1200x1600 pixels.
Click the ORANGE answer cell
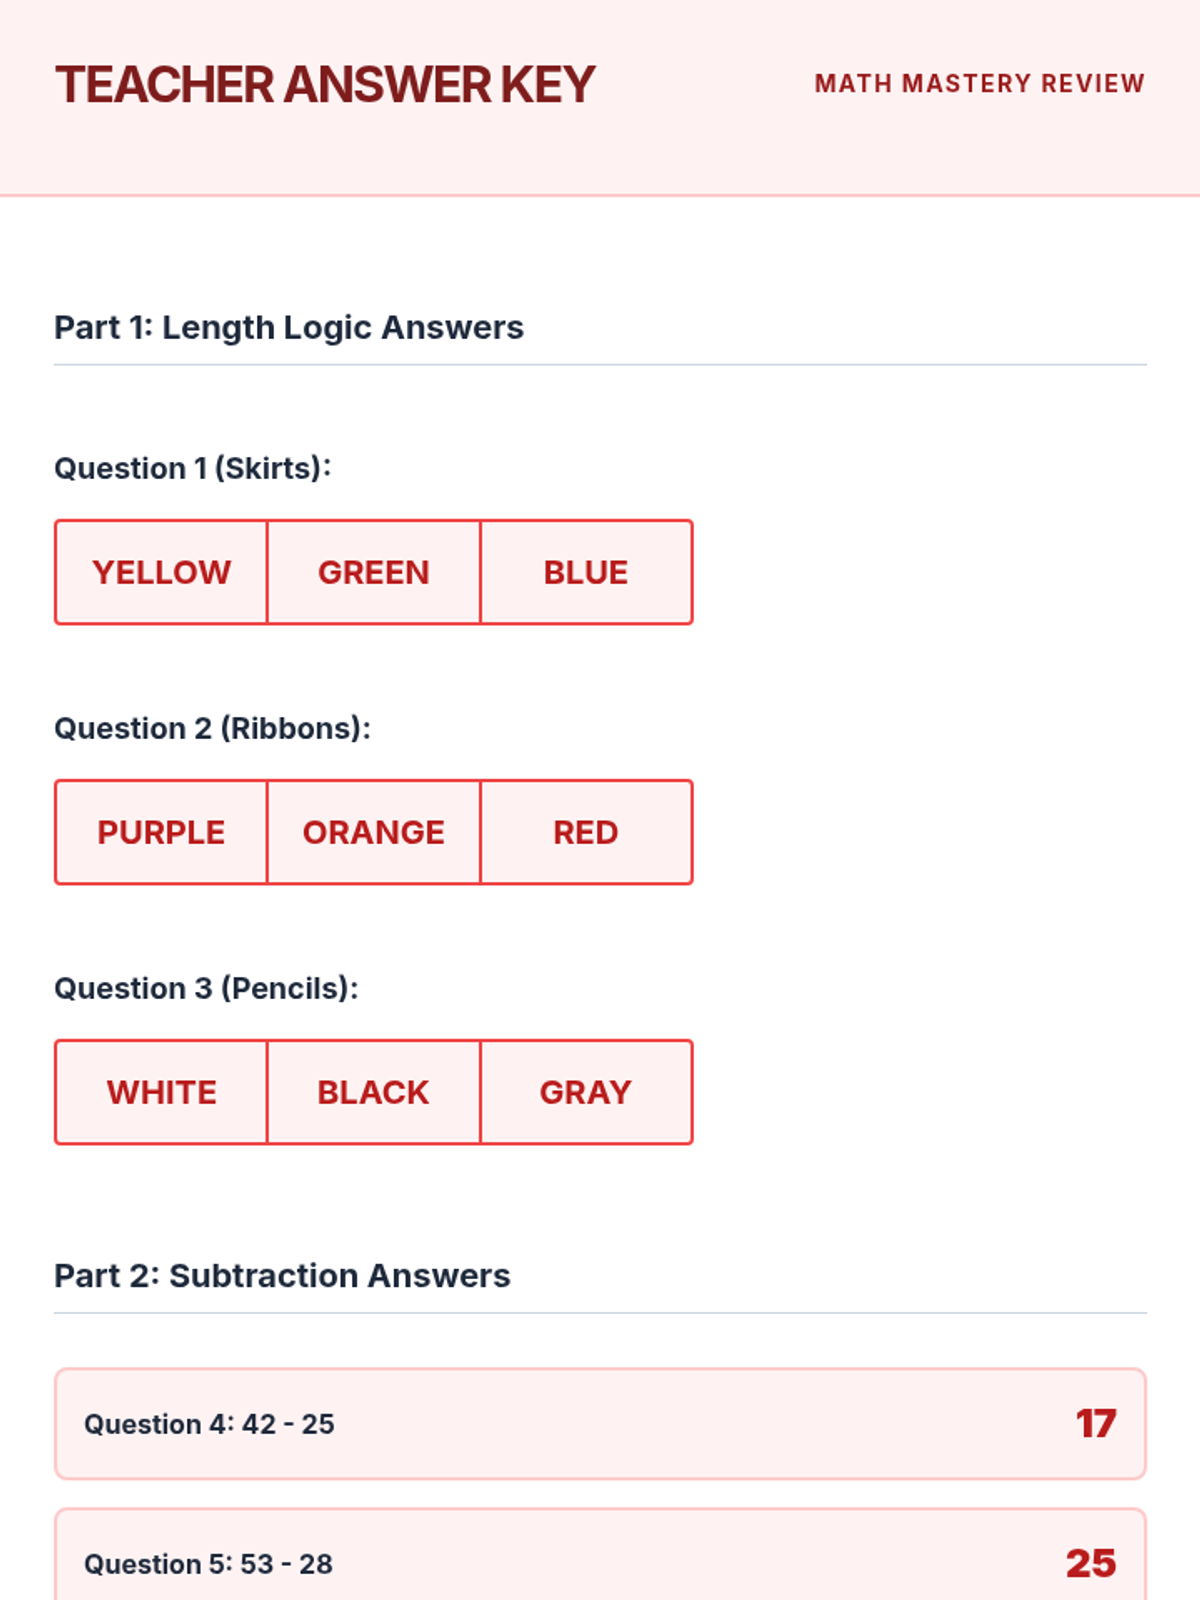pos(374,832)
